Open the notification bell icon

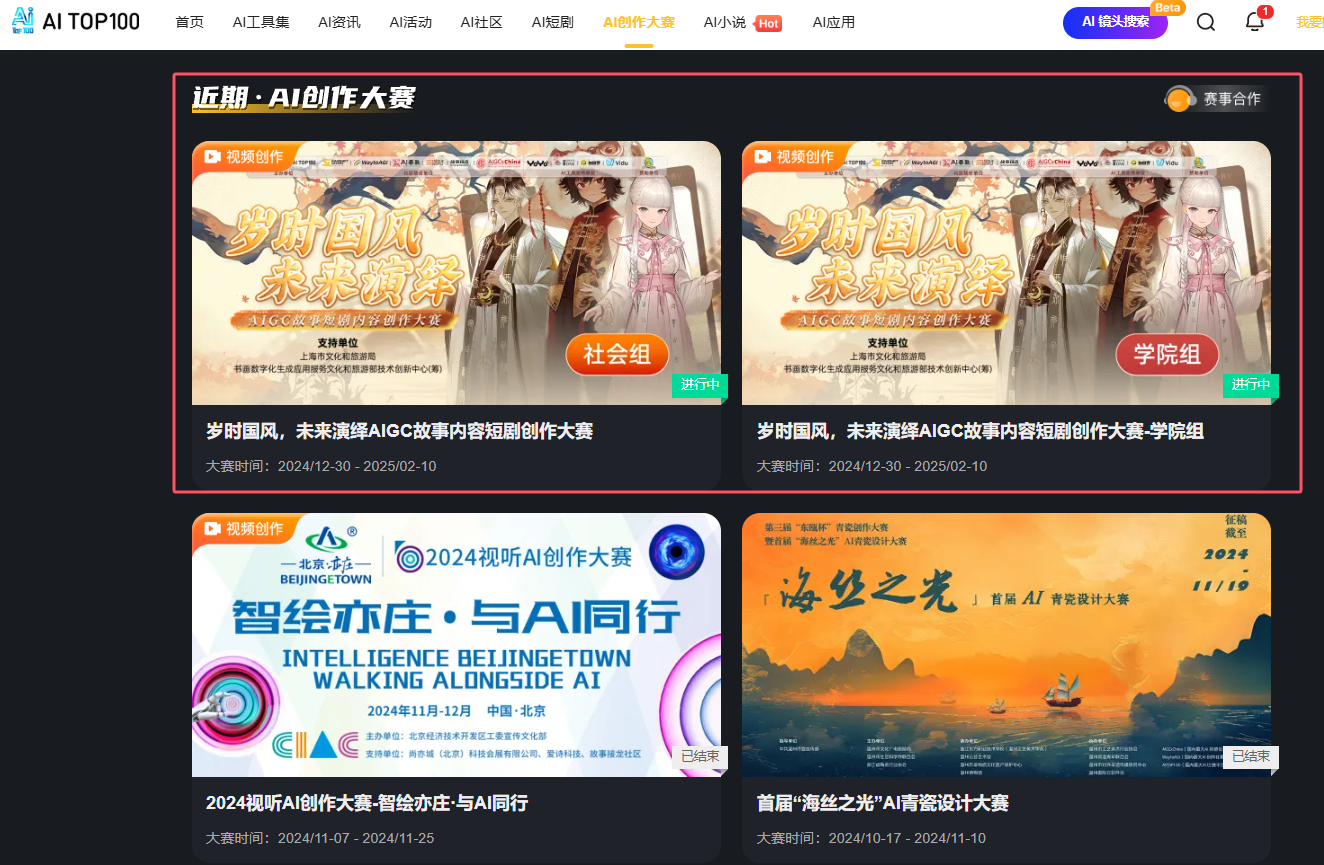pyautogui.click(x=1255, y=21)
